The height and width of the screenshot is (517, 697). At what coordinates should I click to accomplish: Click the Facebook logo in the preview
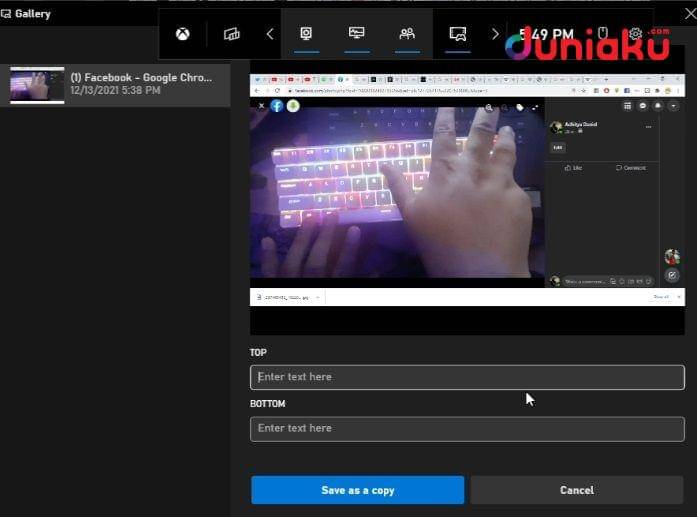coord(277,106)
